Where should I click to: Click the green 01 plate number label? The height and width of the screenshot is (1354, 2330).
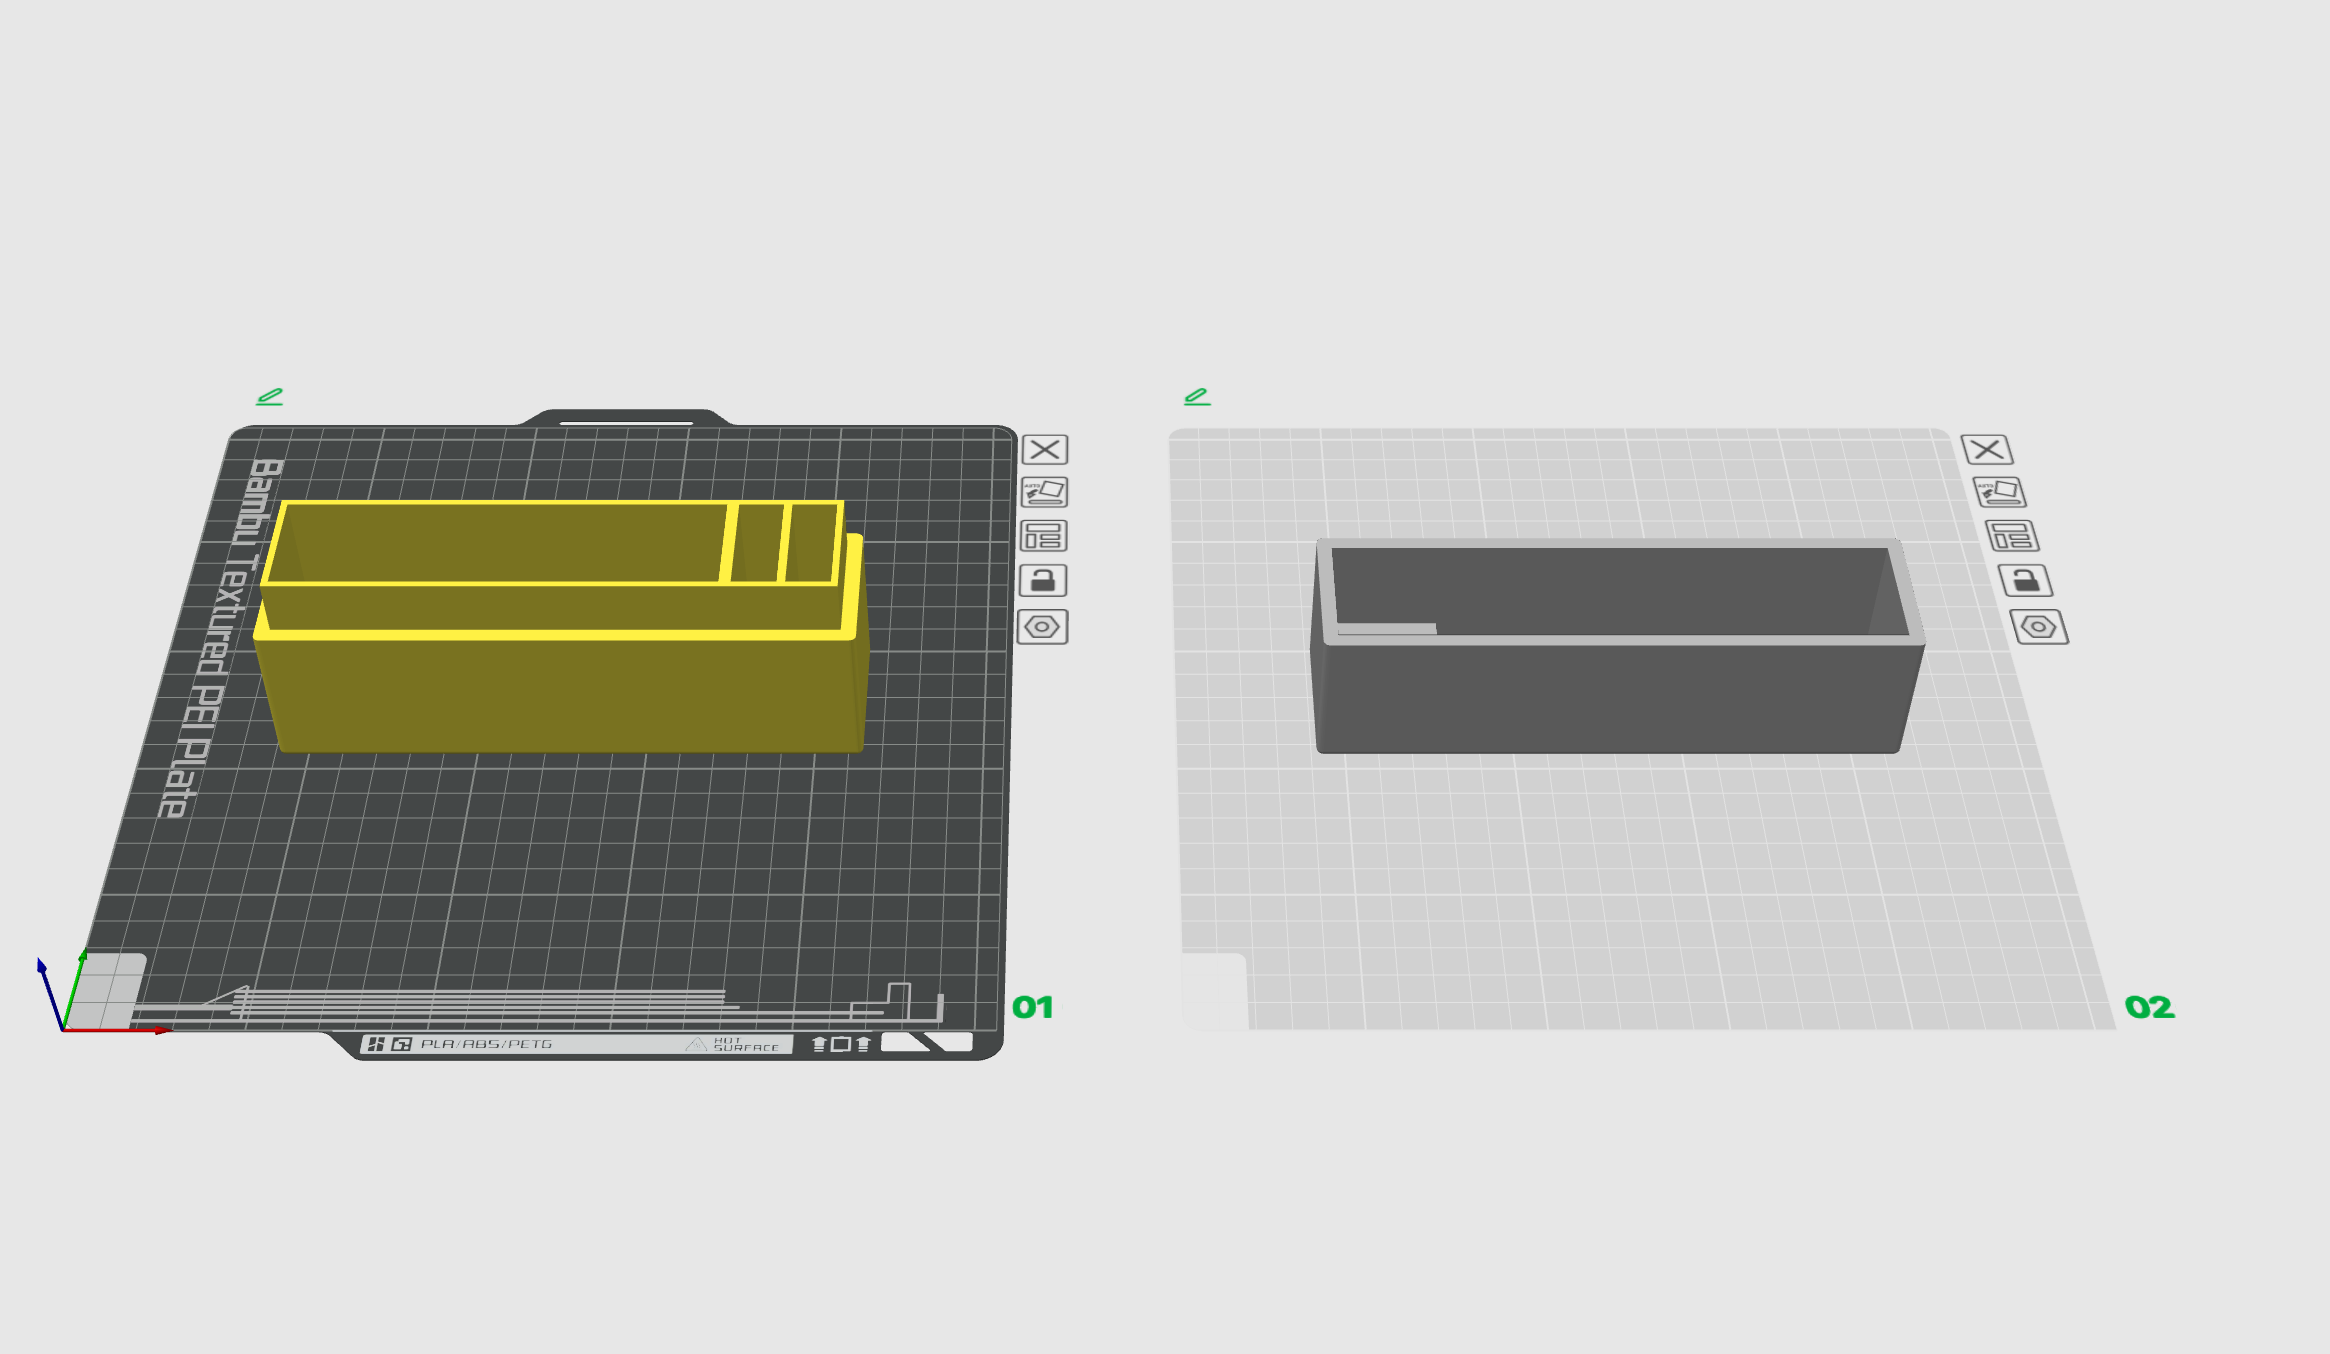tap(1032, 1007)
